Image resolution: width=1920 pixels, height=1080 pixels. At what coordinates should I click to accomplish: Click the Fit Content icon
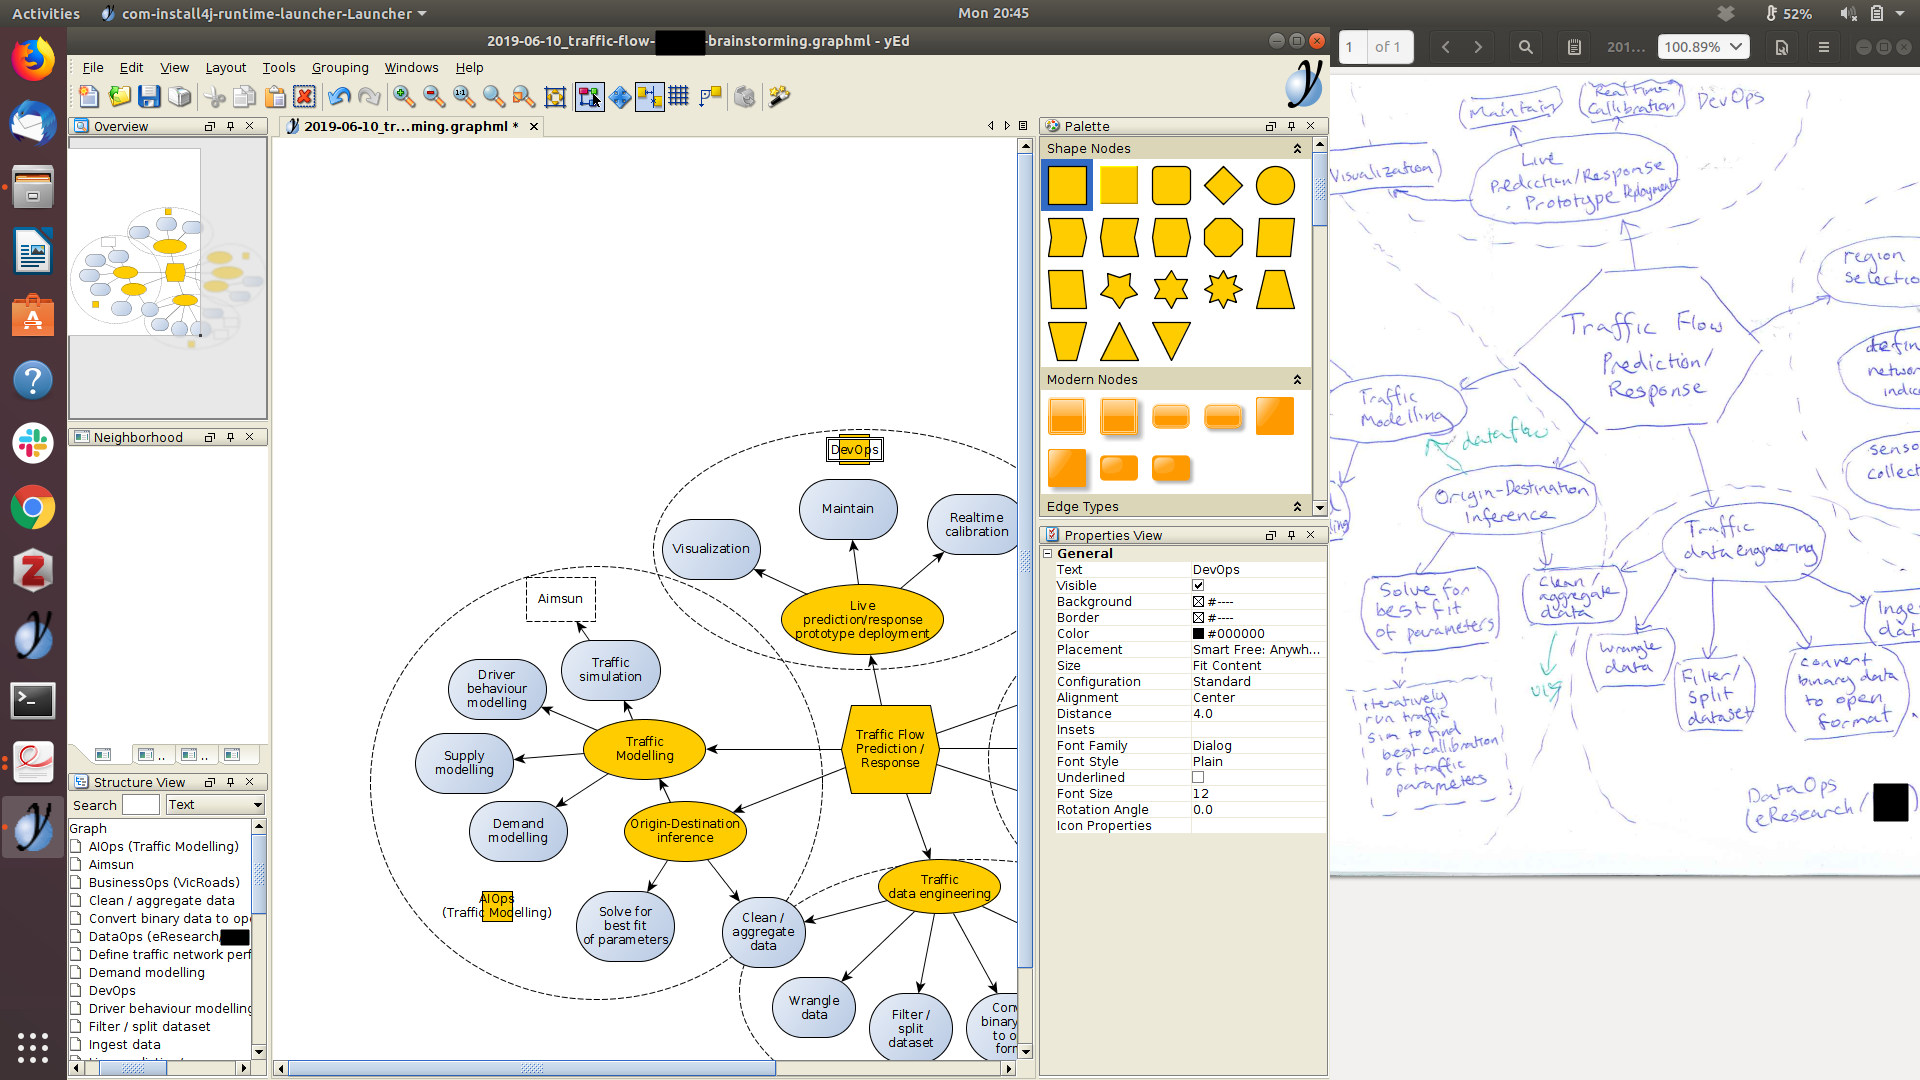[x=555, y=96]
